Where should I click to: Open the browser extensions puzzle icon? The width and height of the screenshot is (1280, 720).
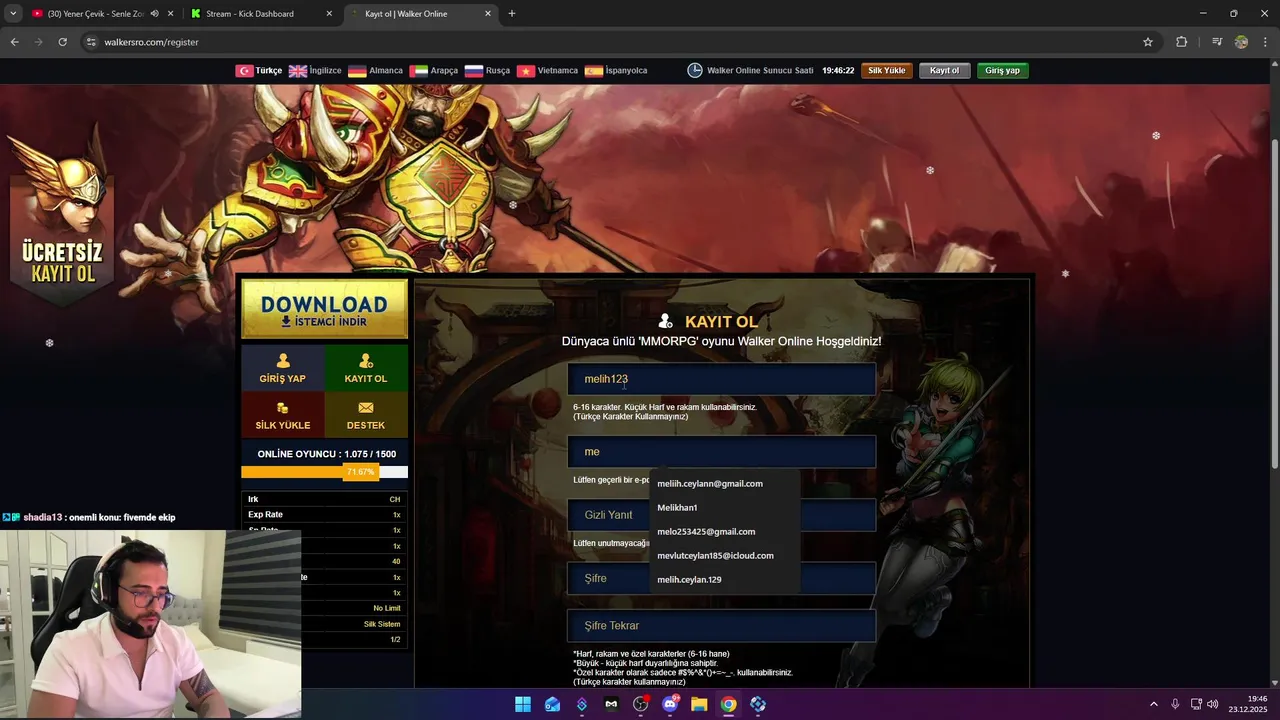pos(1182,42)
